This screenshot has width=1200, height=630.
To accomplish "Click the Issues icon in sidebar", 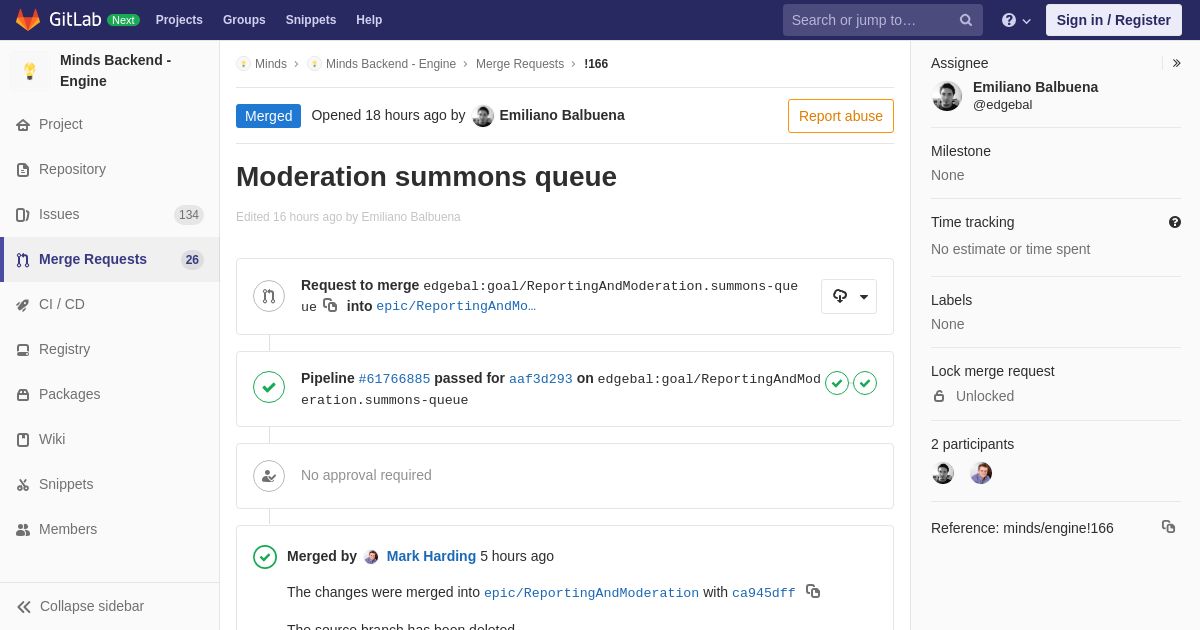I will coord(23,215).
